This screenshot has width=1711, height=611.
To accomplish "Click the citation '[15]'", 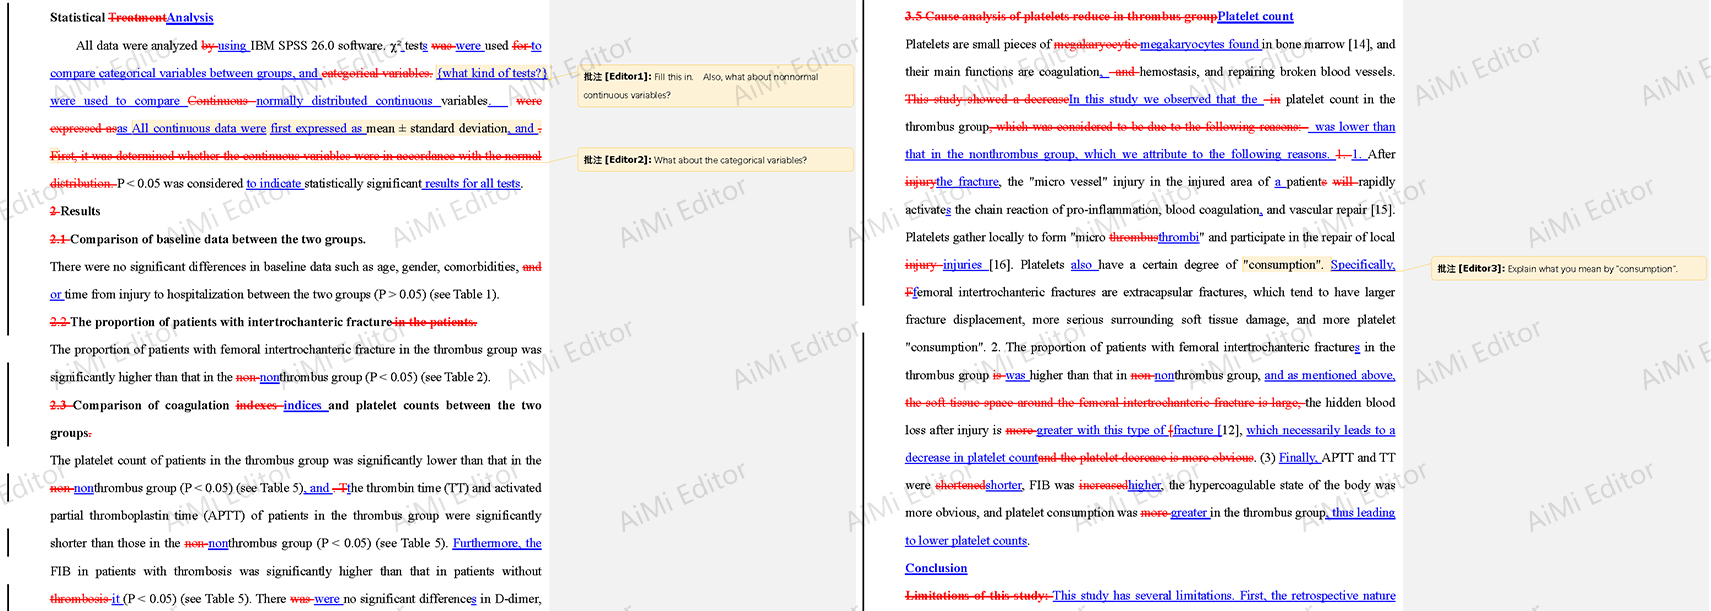I will (1382, 209).
